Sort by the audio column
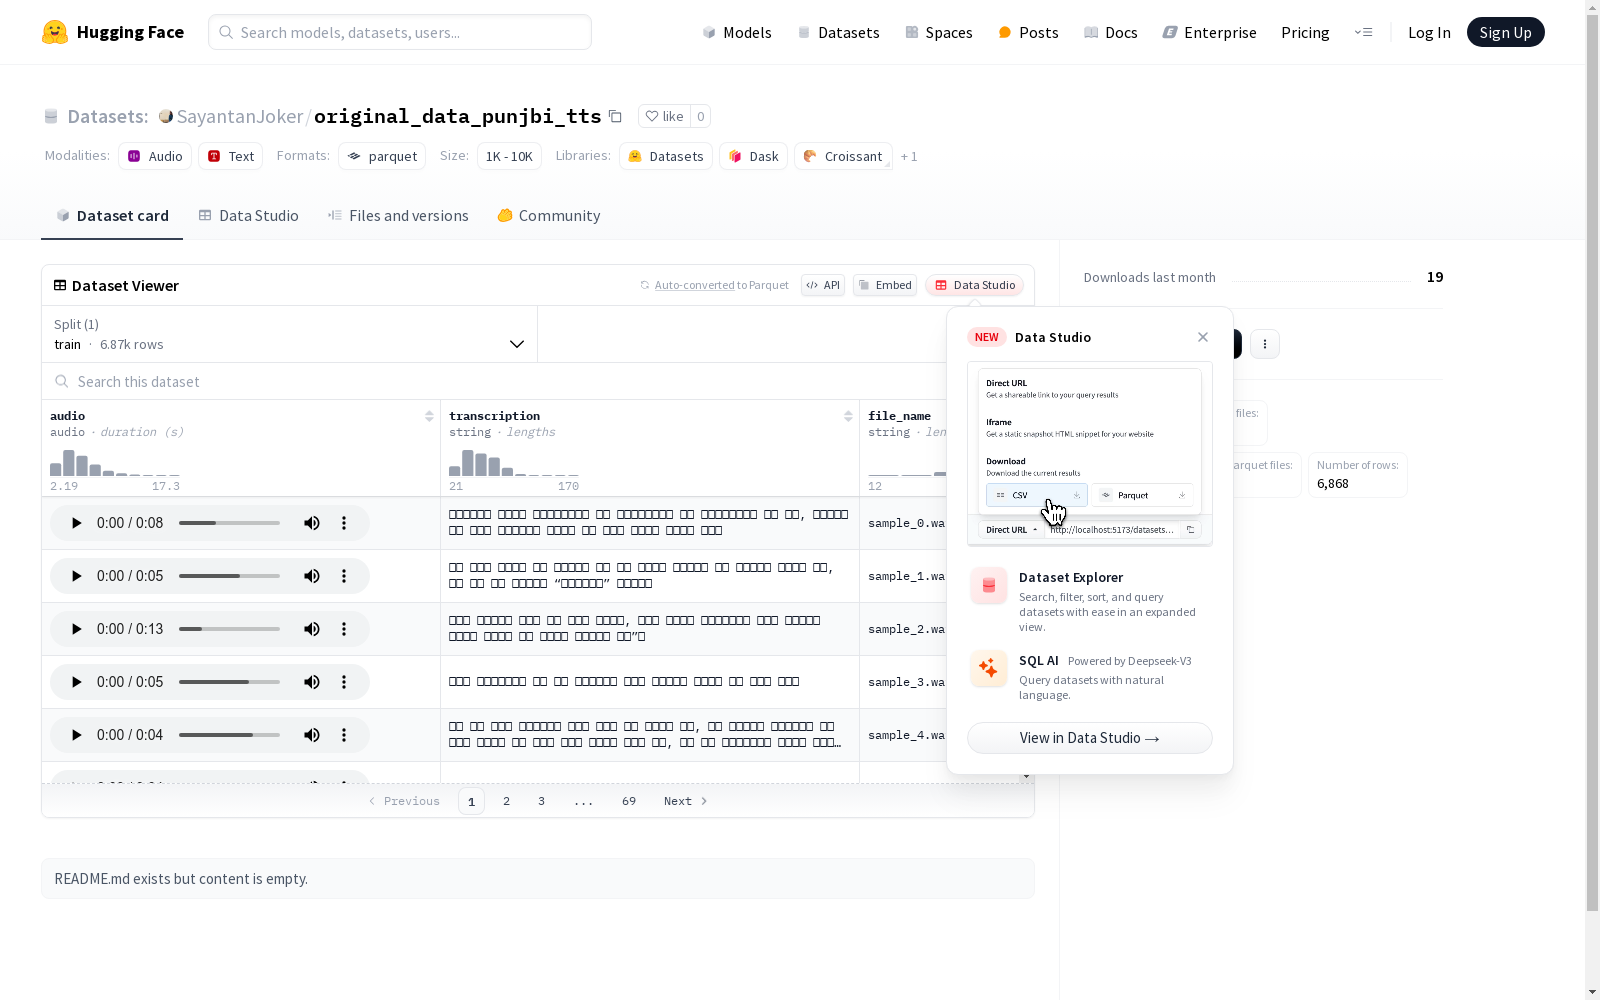1600x1000 pixels. (x=429, y=416)
